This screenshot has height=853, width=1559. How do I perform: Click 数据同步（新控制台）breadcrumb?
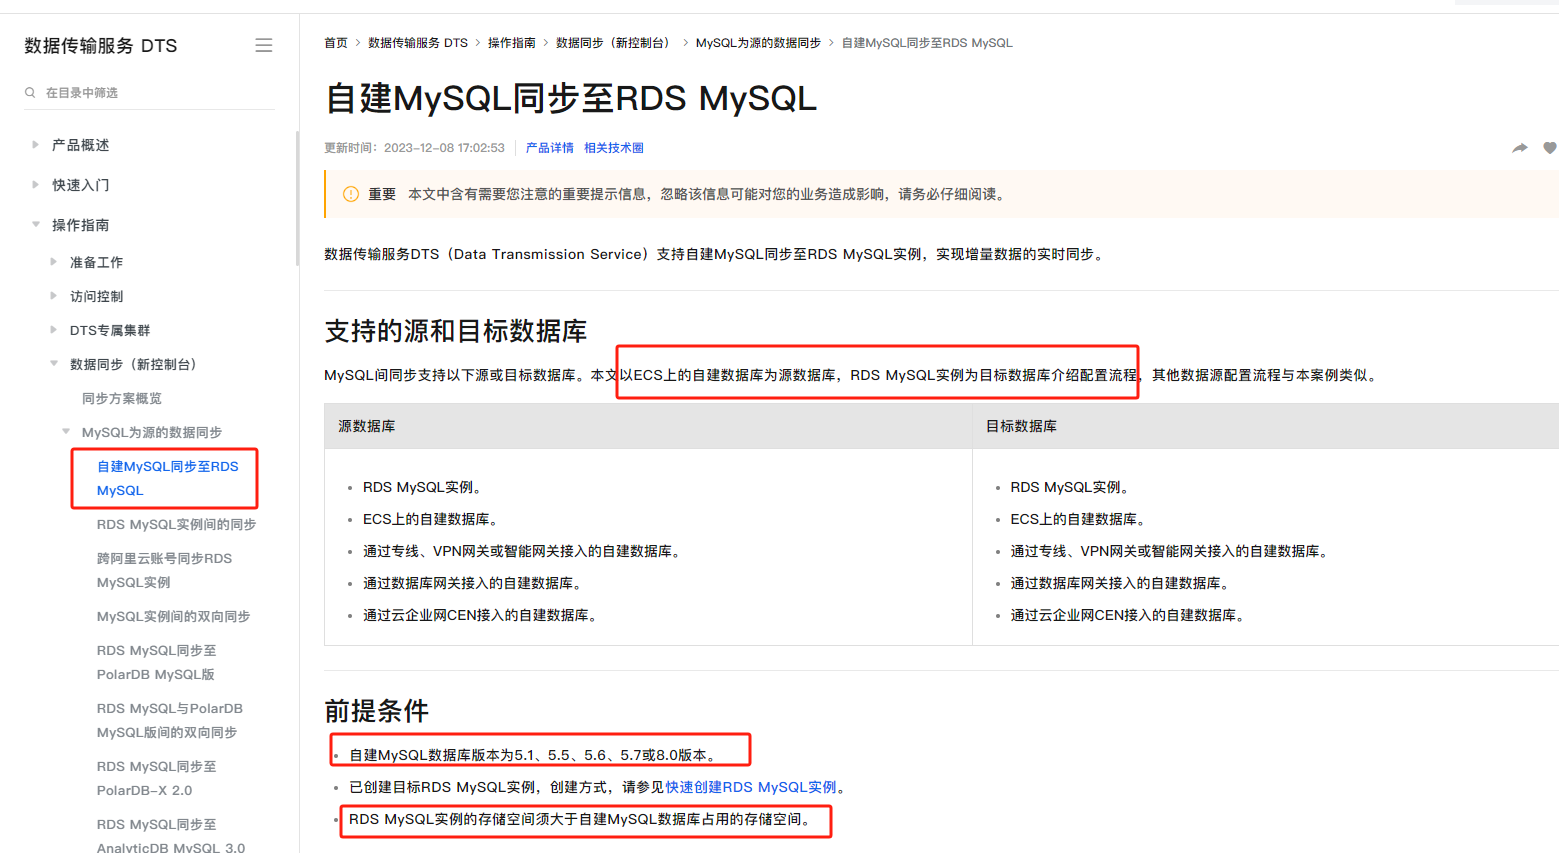(616, 43)
